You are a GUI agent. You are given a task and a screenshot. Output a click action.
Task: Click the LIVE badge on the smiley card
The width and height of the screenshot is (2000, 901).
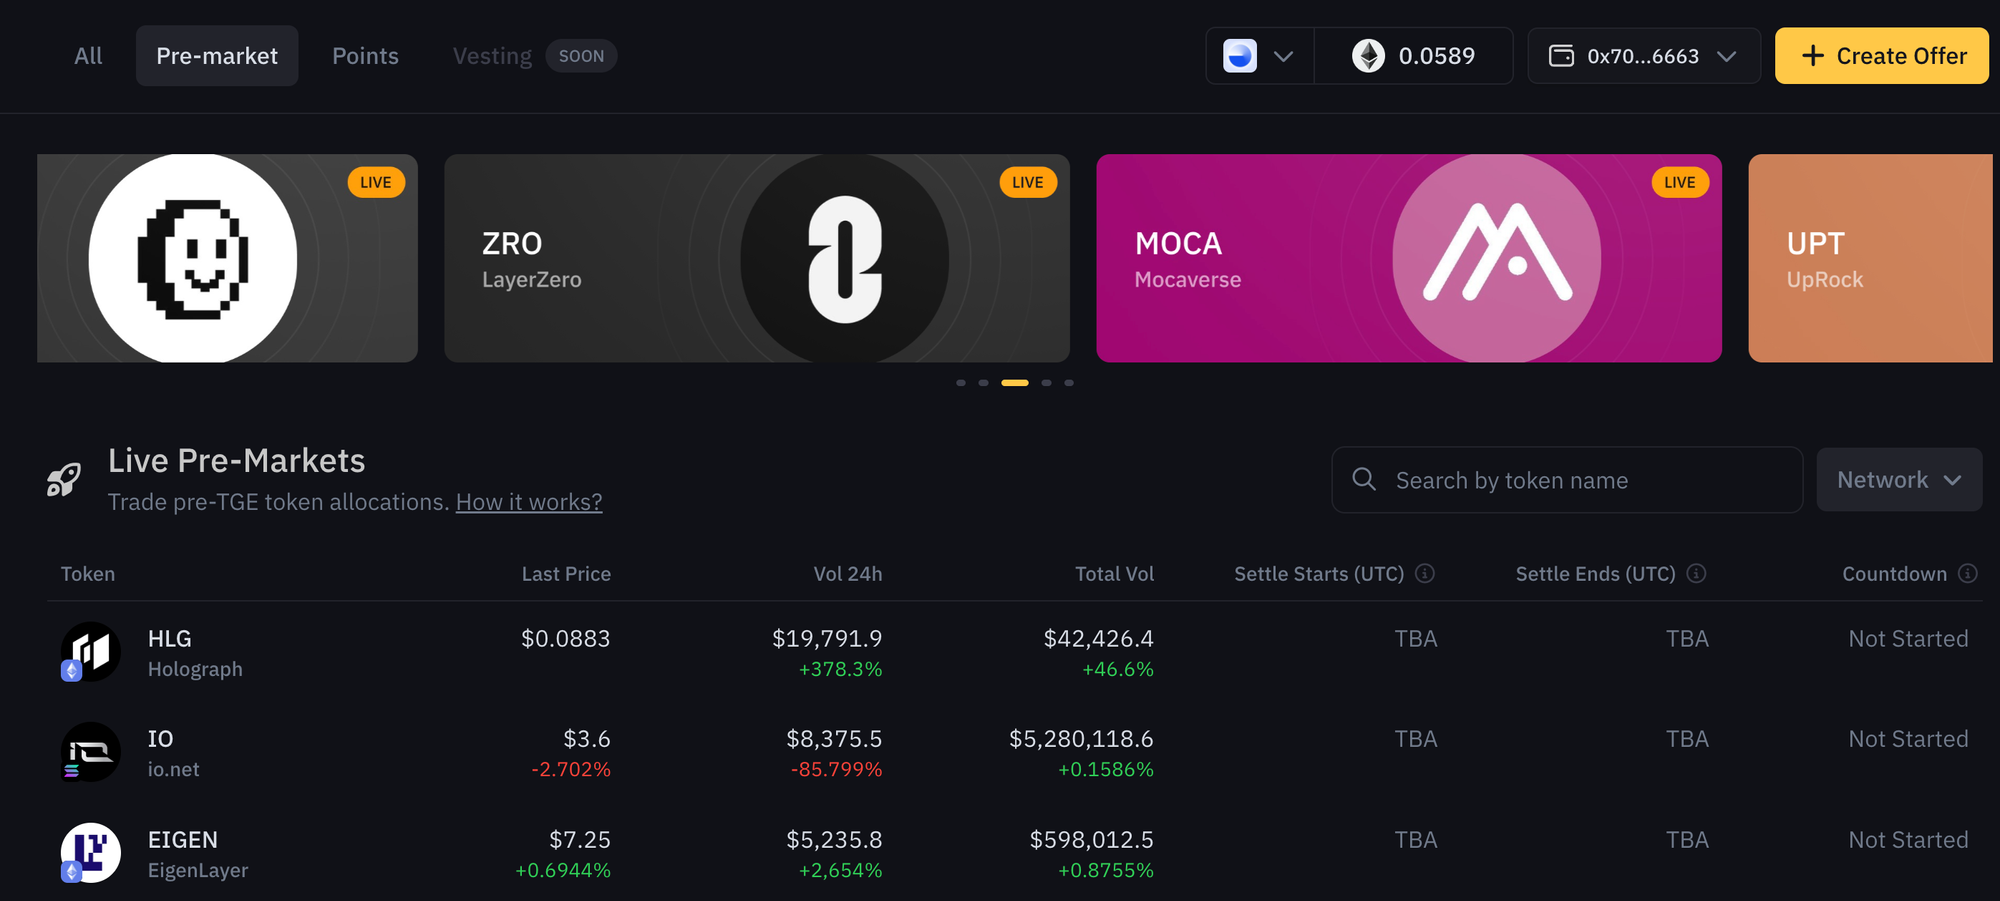pyautogui.click(x=375, y=182)
